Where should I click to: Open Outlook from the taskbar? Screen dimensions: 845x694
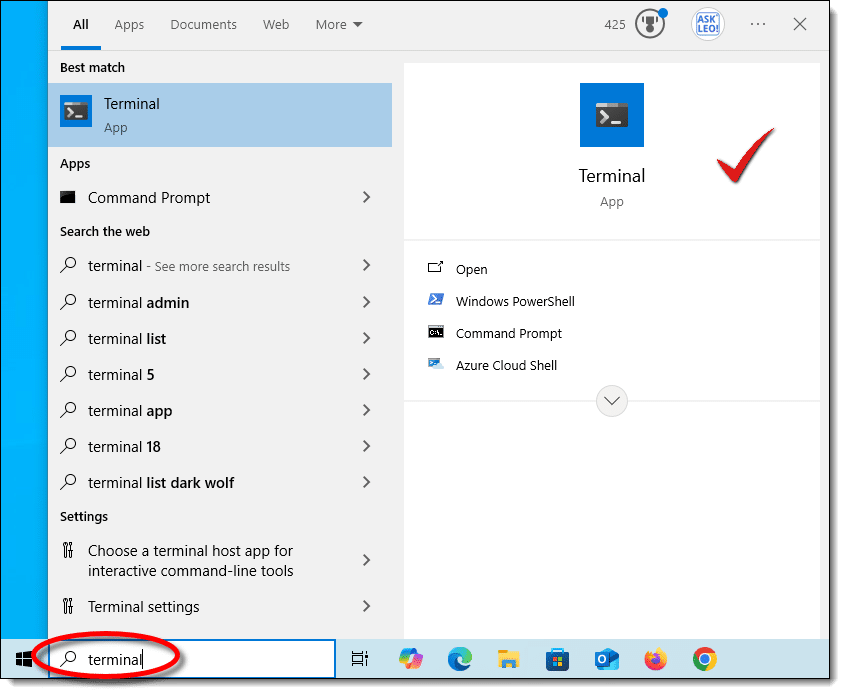607,659
